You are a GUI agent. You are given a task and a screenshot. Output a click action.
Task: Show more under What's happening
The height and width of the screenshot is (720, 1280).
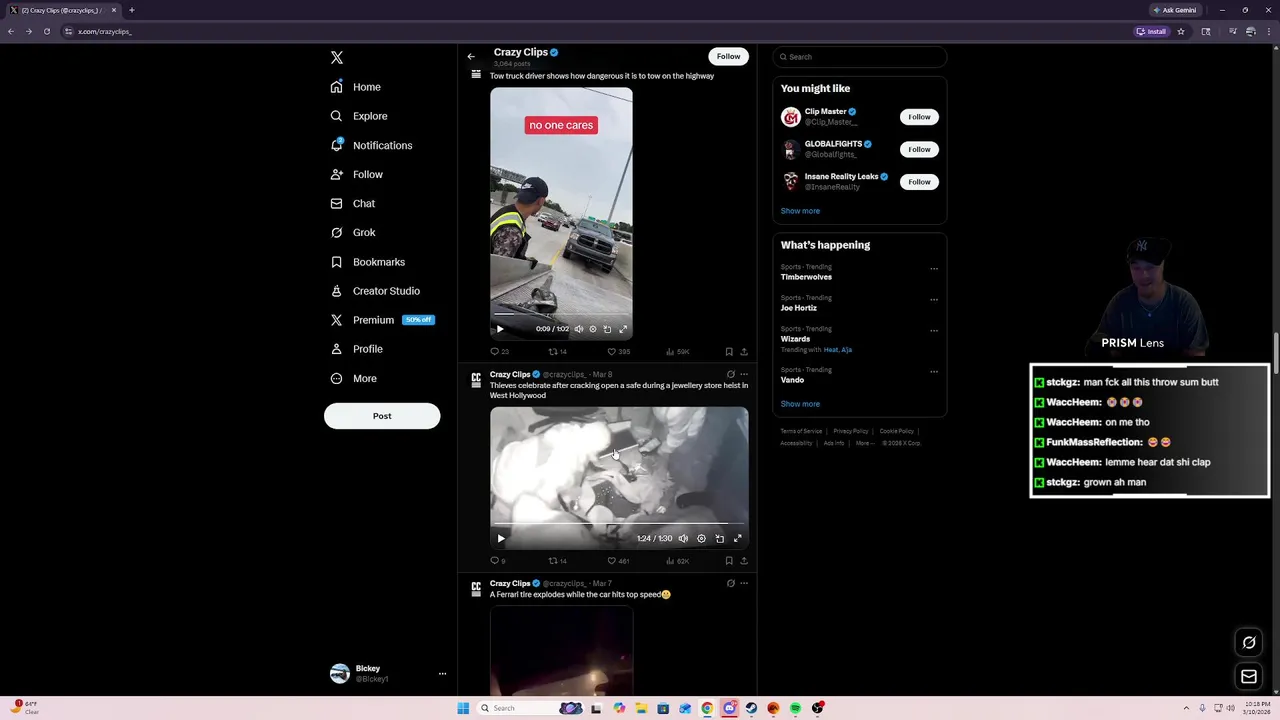(800, 404)
